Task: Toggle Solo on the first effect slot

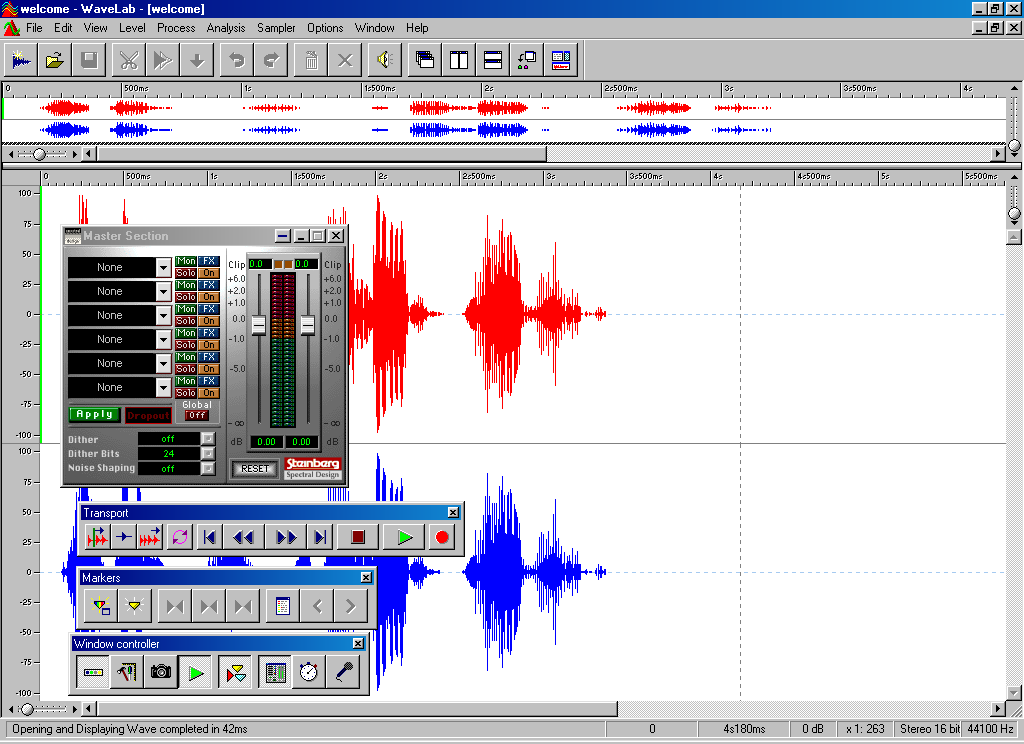Action: 186,273
